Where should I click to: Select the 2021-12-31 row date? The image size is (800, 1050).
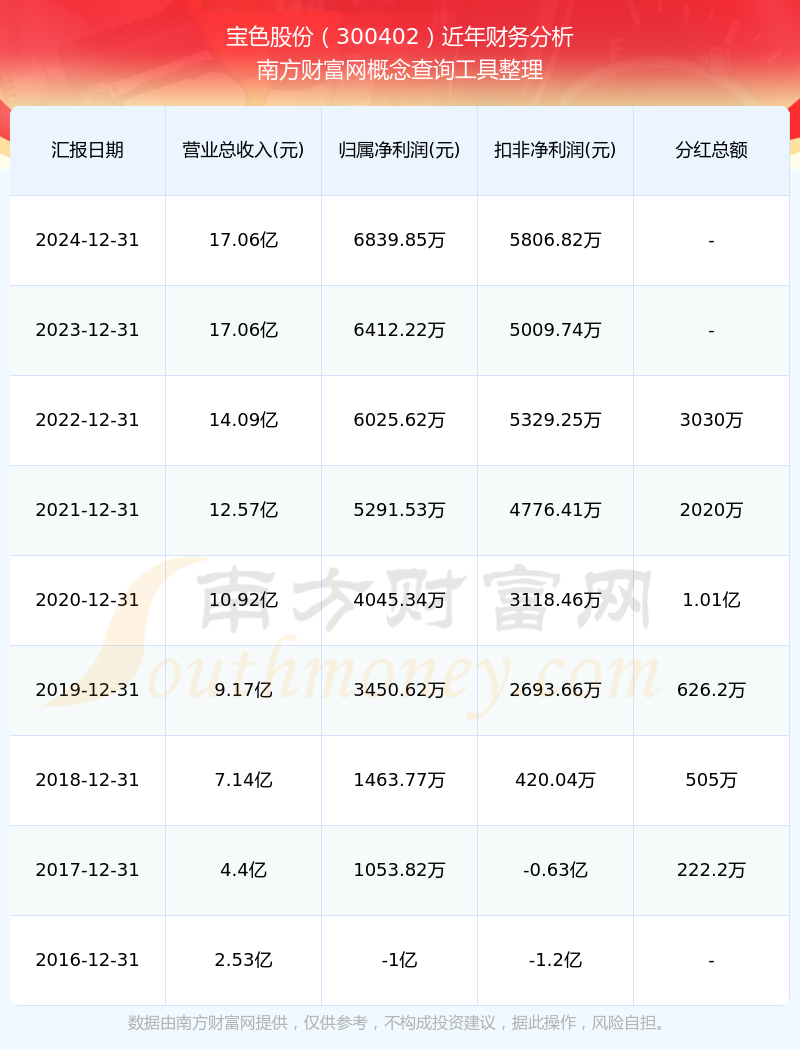pos(88,510)
